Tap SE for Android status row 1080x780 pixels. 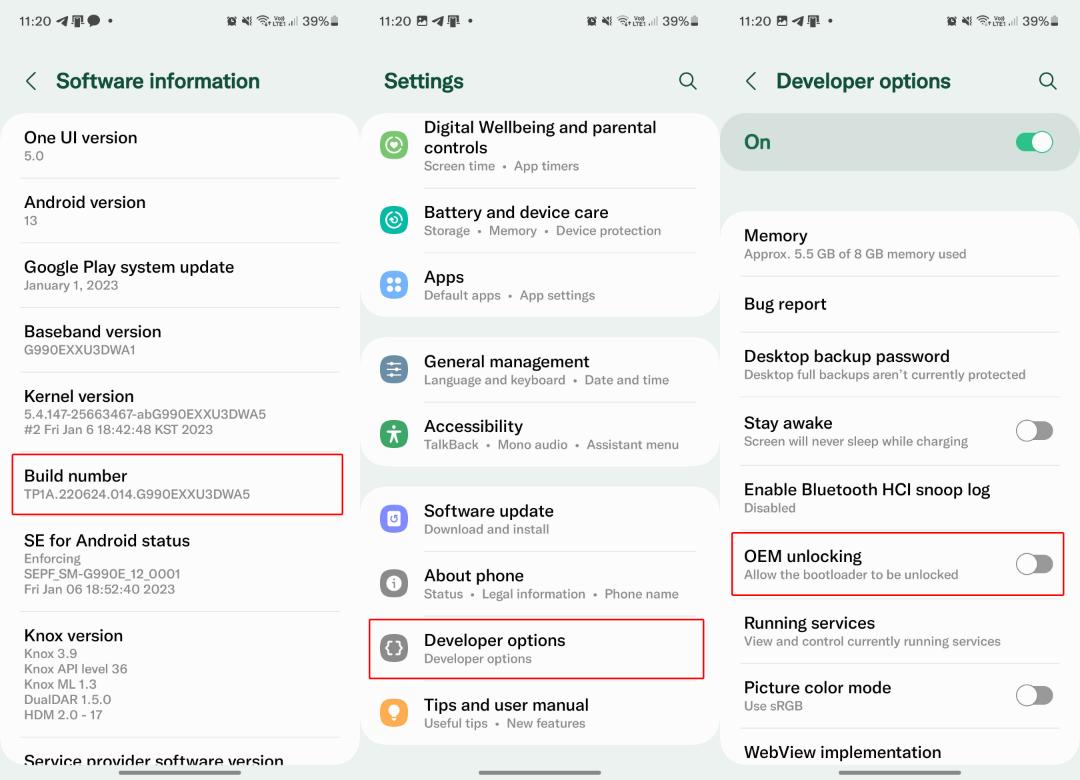tap(180, 564)
